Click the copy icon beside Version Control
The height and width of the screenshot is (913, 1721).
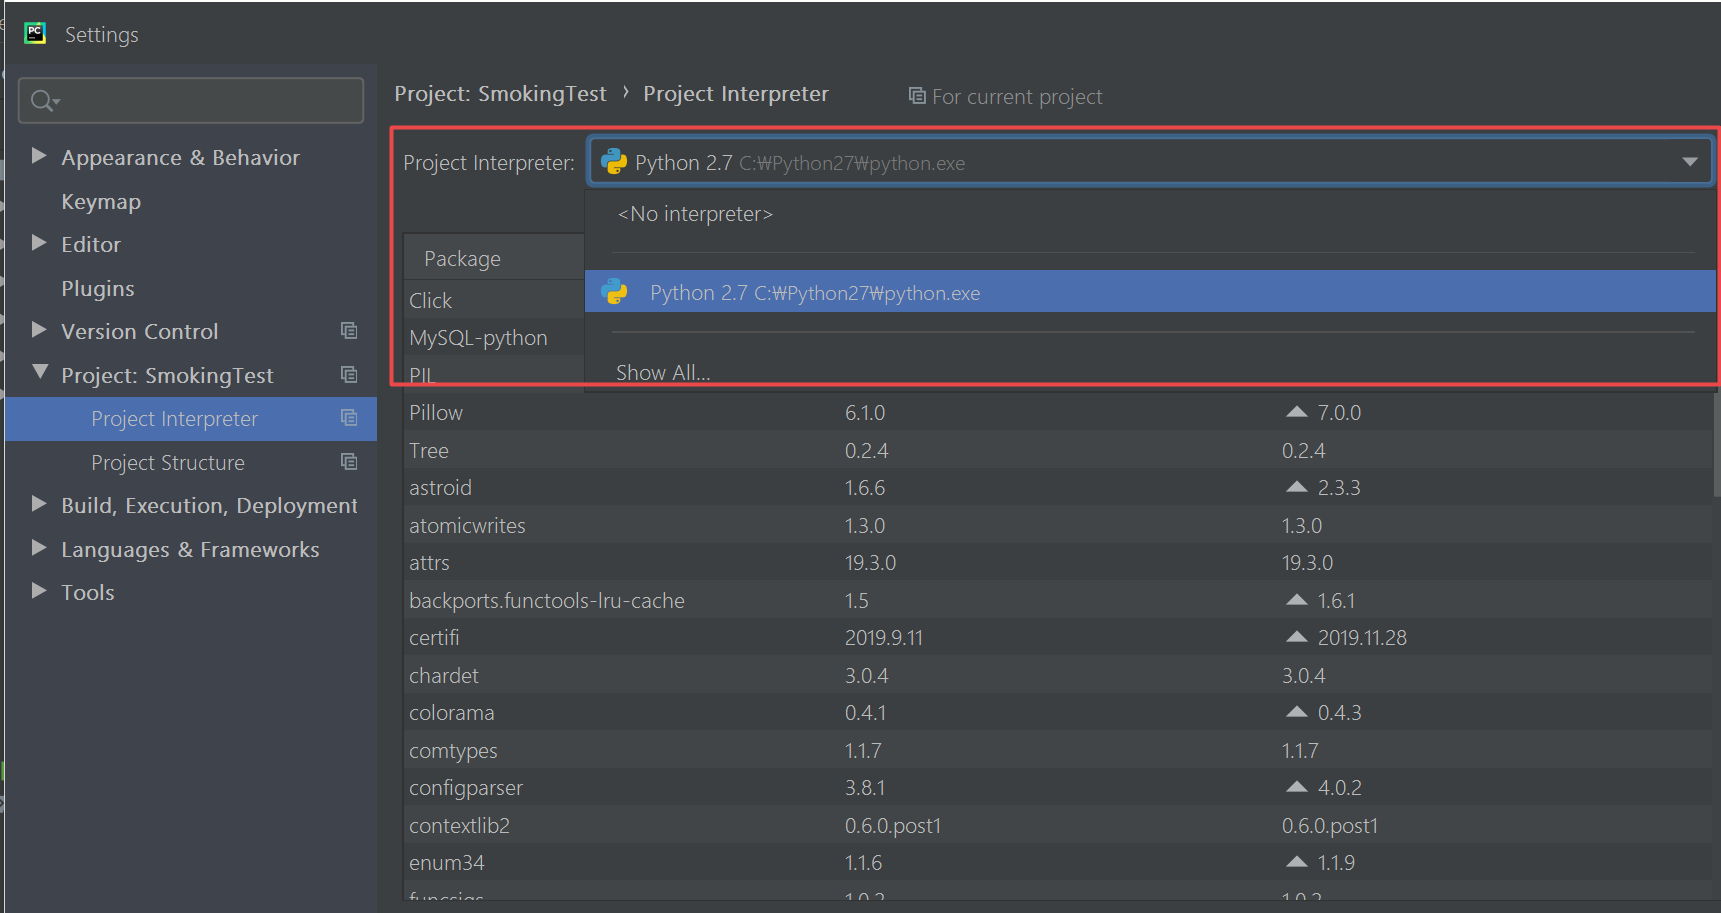[x=349, y=330]
